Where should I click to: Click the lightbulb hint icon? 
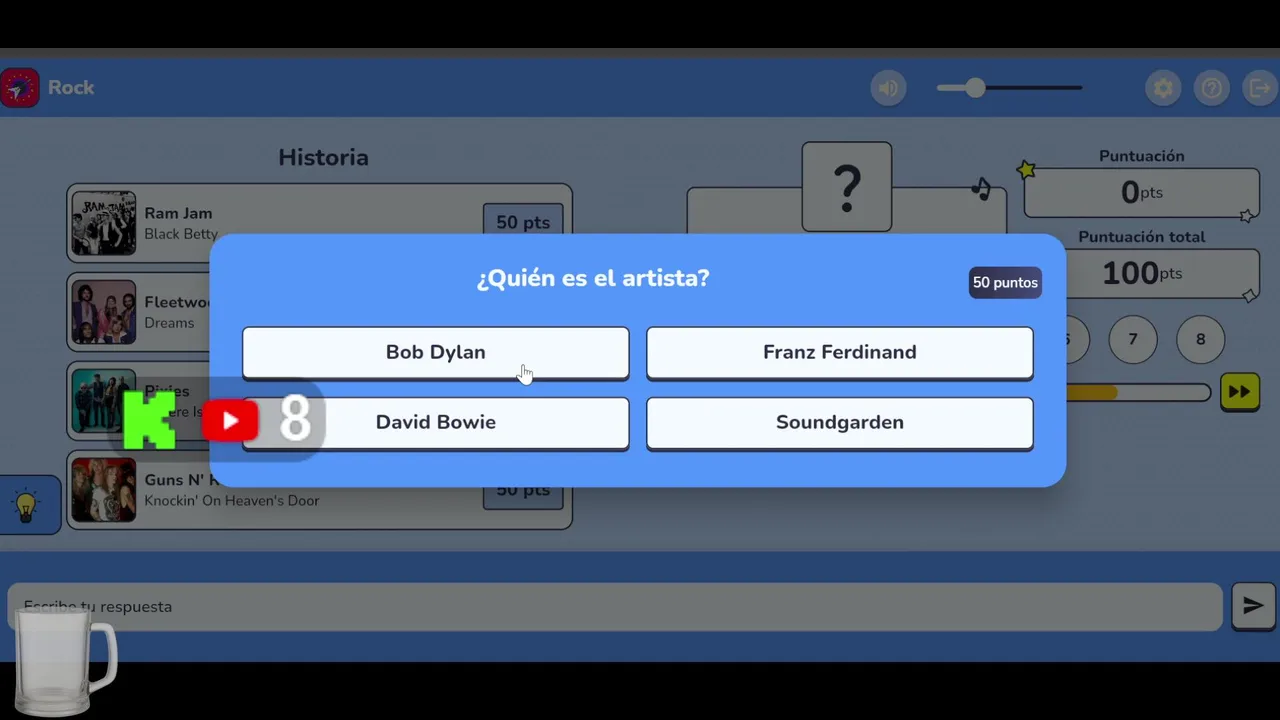(x=27, y=505)
